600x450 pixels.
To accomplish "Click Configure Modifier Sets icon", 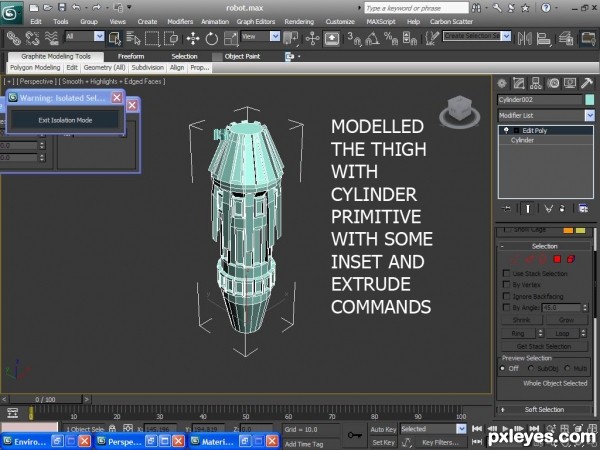I will [x=583, y=209].
